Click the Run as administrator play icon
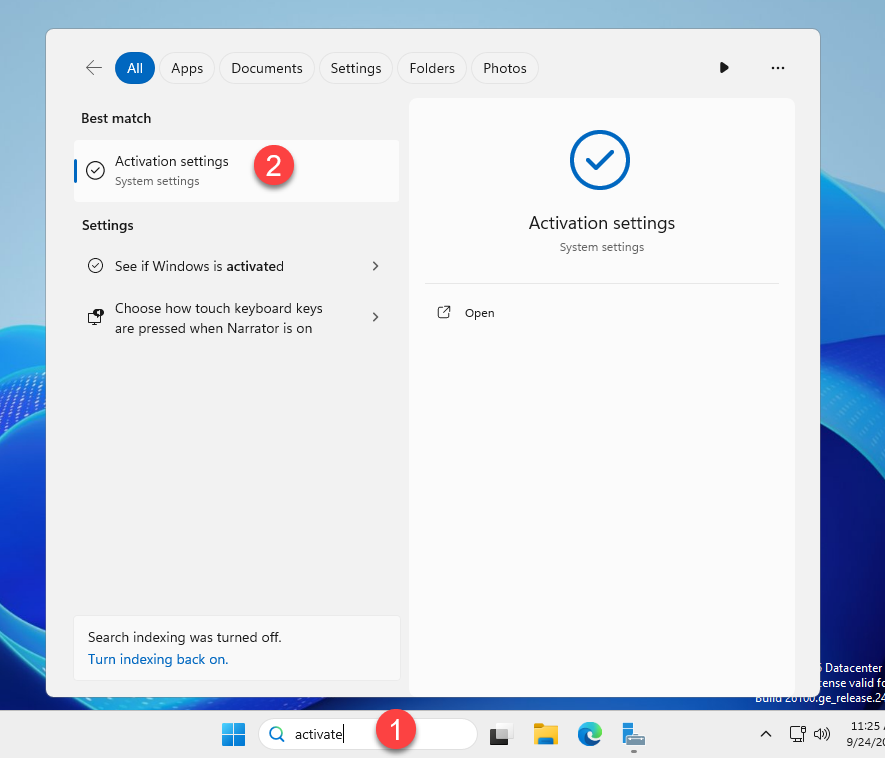 pyautogui.click(x=724, y=67)
